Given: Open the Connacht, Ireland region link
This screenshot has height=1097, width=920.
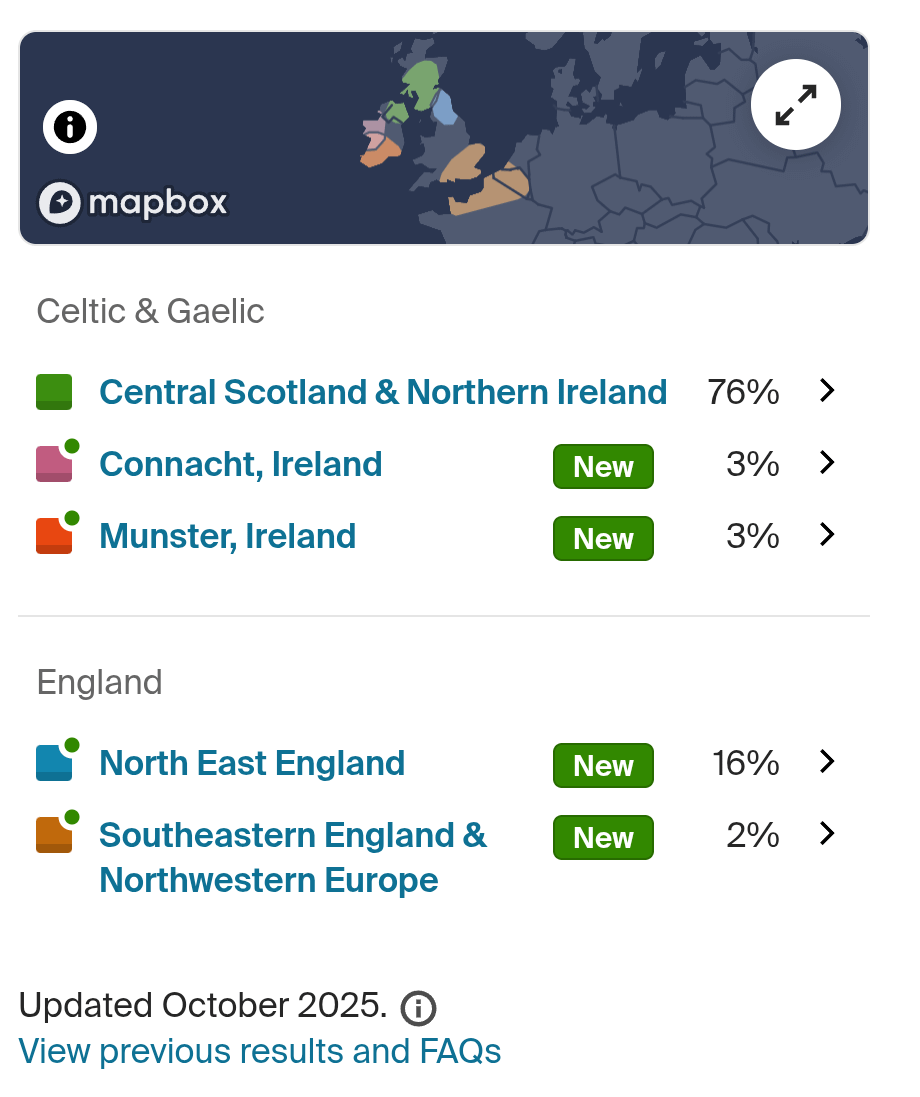Looking at the screenshot, I should pyautogui.click(x=241, y=465).
